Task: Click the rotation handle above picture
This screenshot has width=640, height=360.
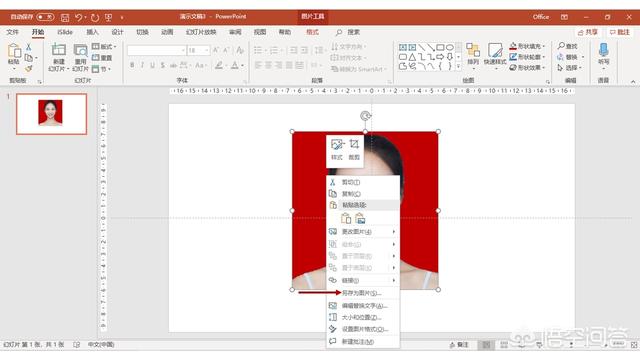Action: tap(365, 116)
